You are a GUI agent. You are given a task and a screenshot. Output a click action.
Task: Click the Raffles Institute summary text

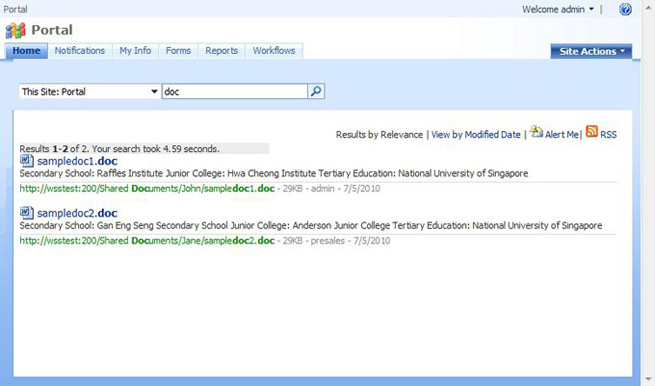pyautogui.click(x=274, y=173)
